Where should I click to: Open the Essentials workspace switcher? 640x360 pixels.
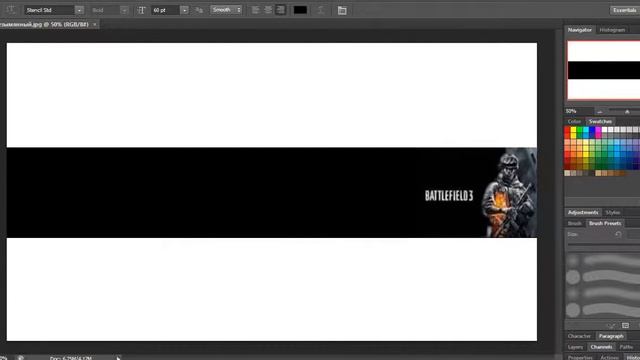pyautogui.click(x=625, y=10)
